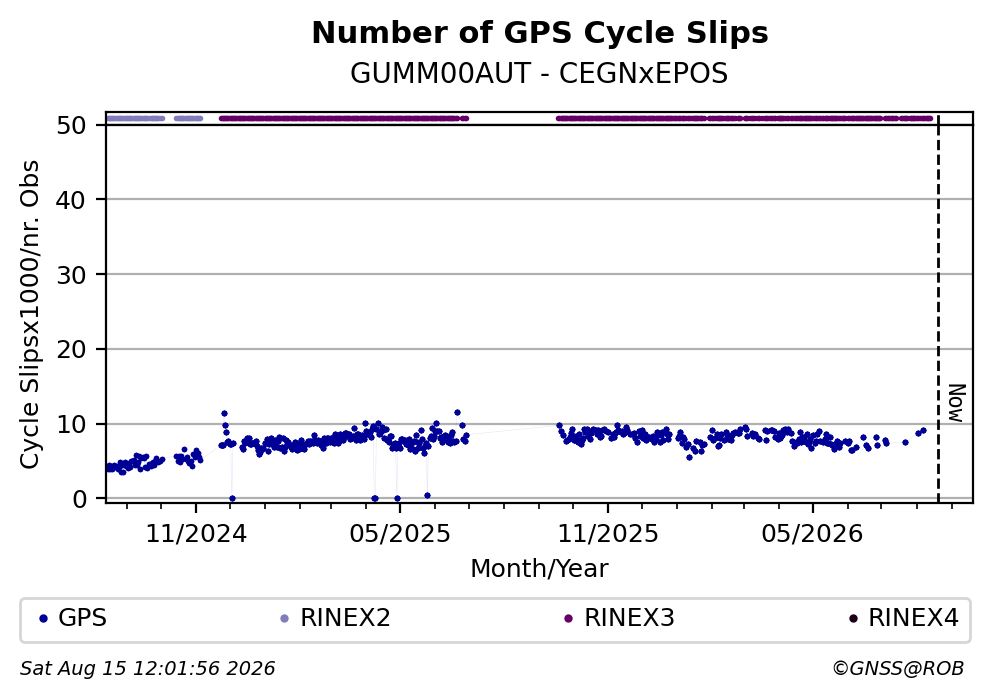
Task: Select the 'RINEX4' legend label
Action: tap(914, 618)
